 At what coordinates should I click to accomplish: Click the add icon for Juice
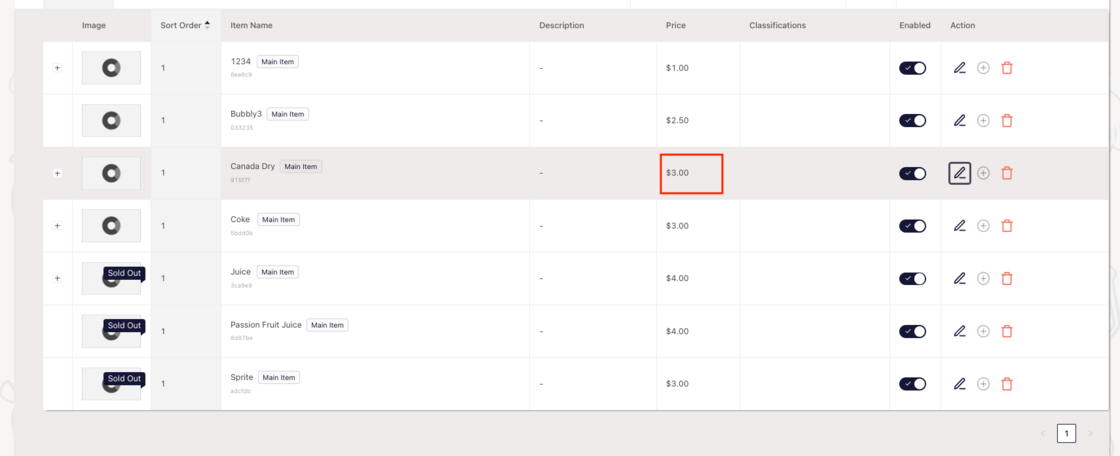983,278
